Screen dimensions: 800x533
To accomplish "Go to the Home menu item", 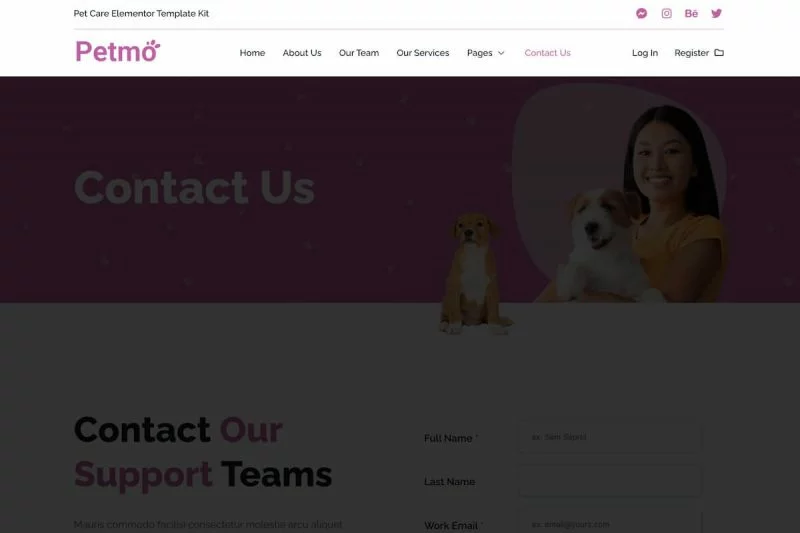I will 252,53.
